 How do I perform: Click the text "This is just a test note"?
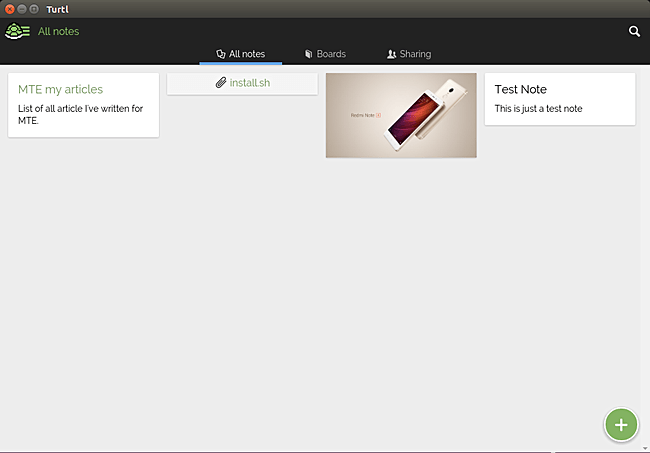[538, 109]
